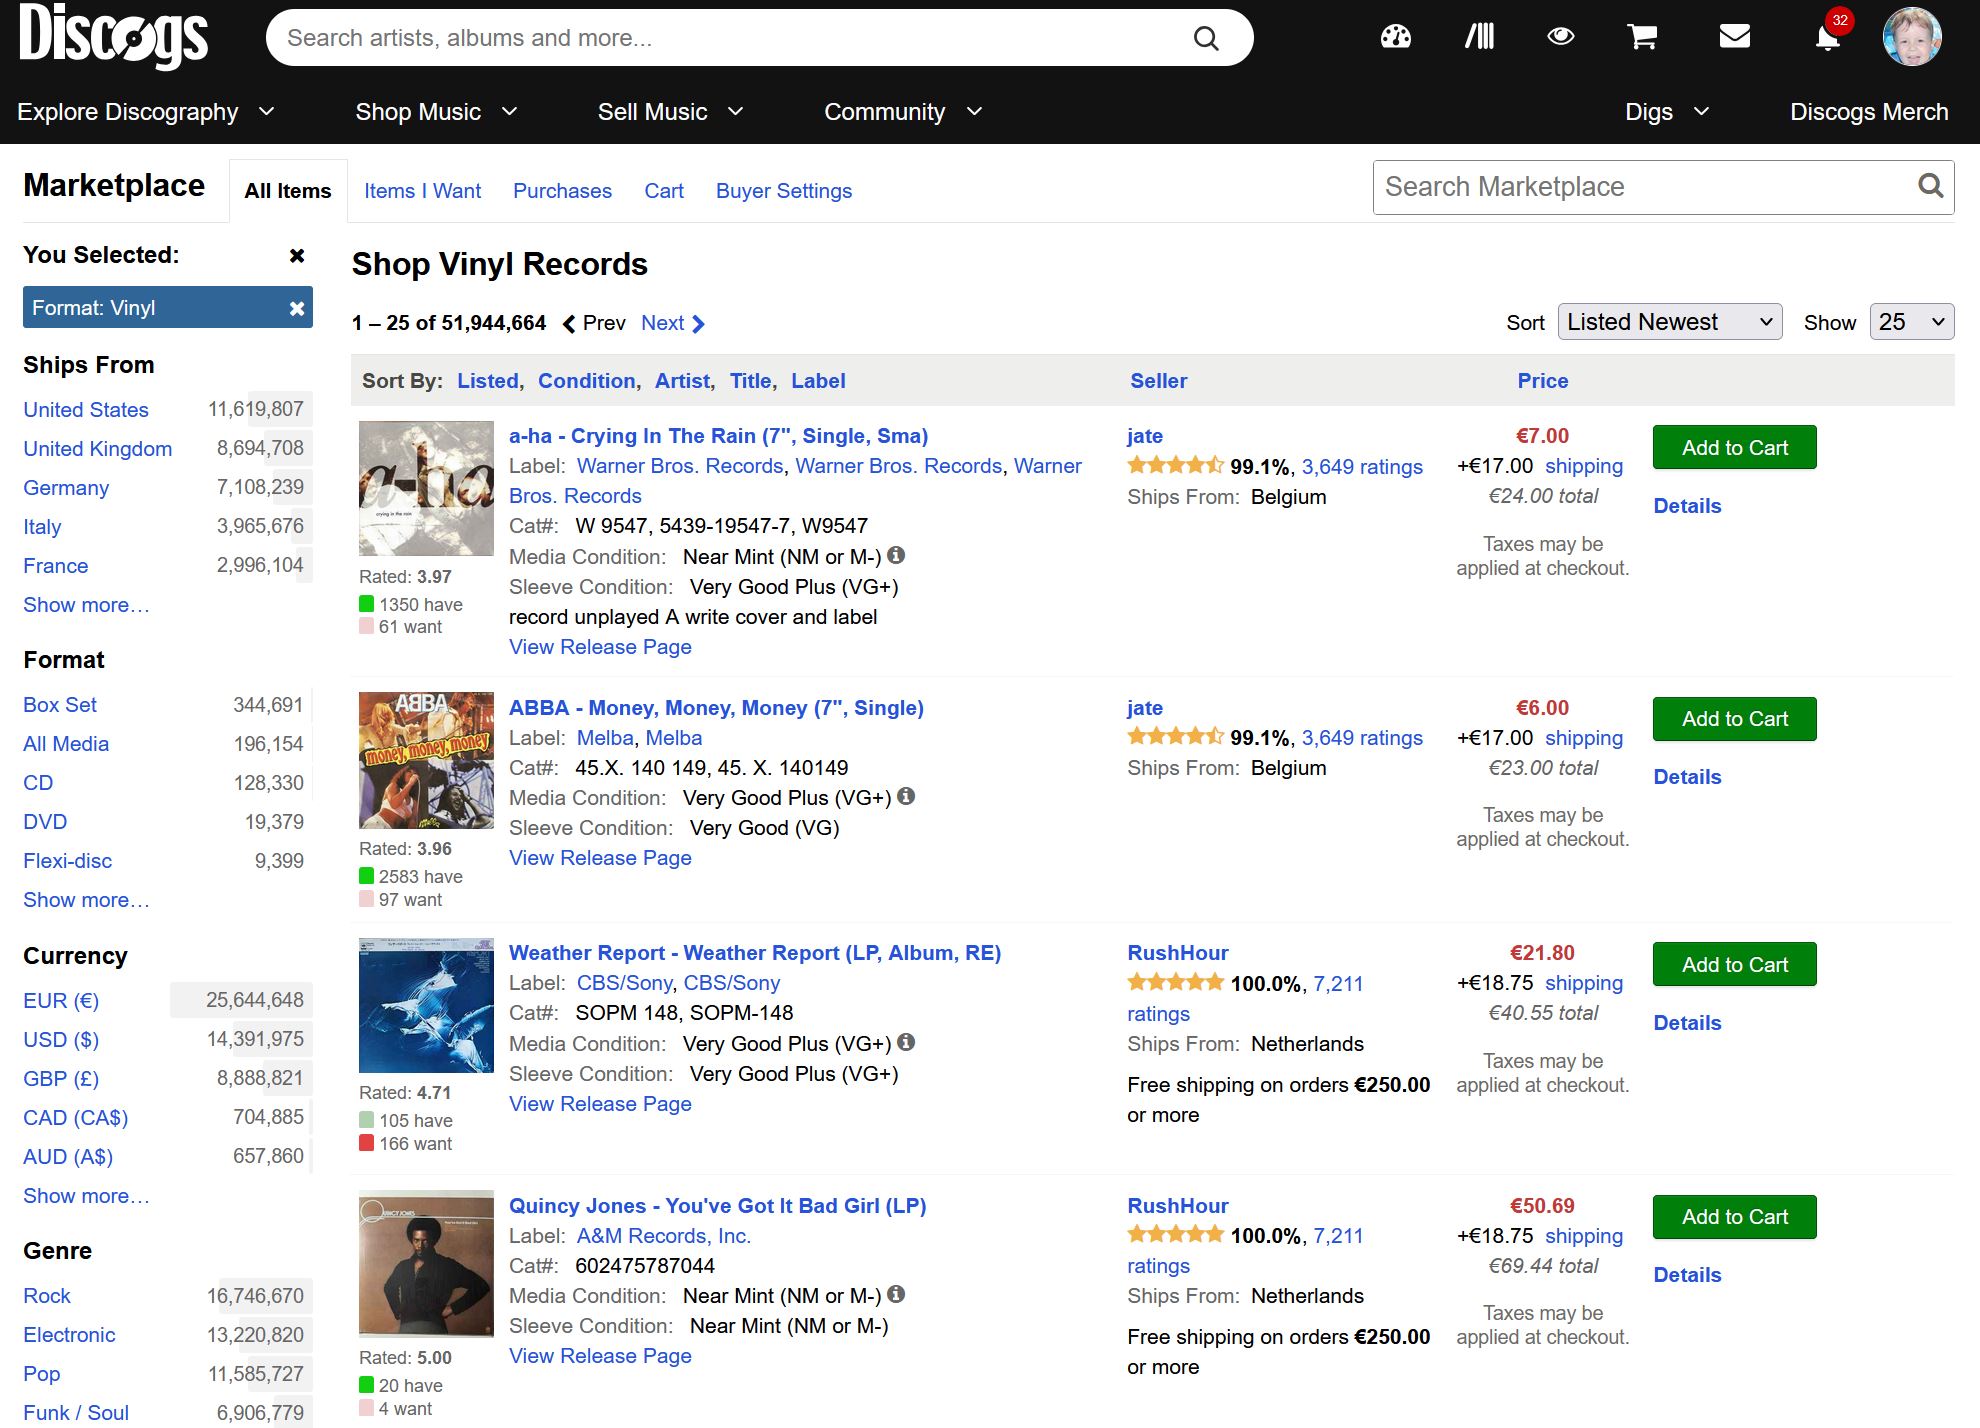Image resolution: width=1980 pixels, height=1428 pixels.
Task: Go to the Next results page
Action: point(673,323)
